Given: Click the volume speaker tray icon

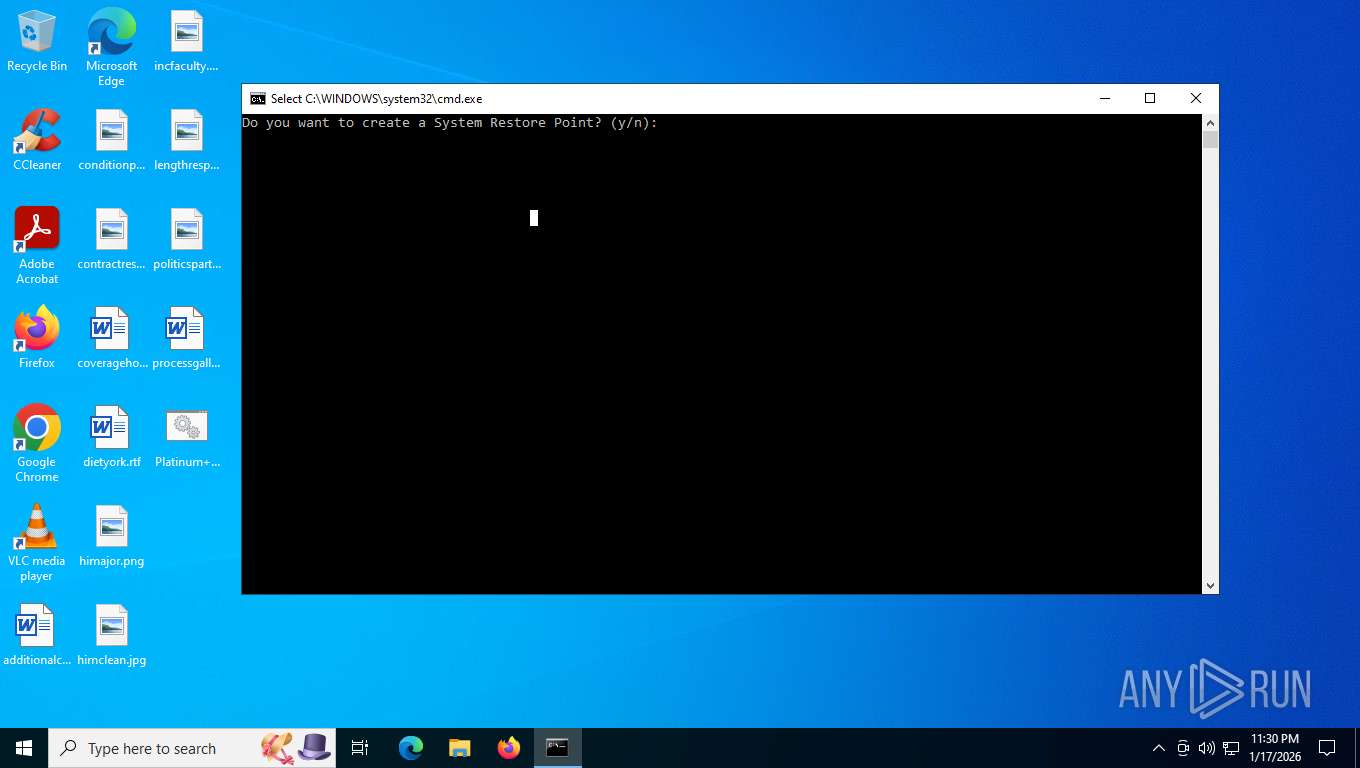Looking at the screenshot, I should point(1207,748).
